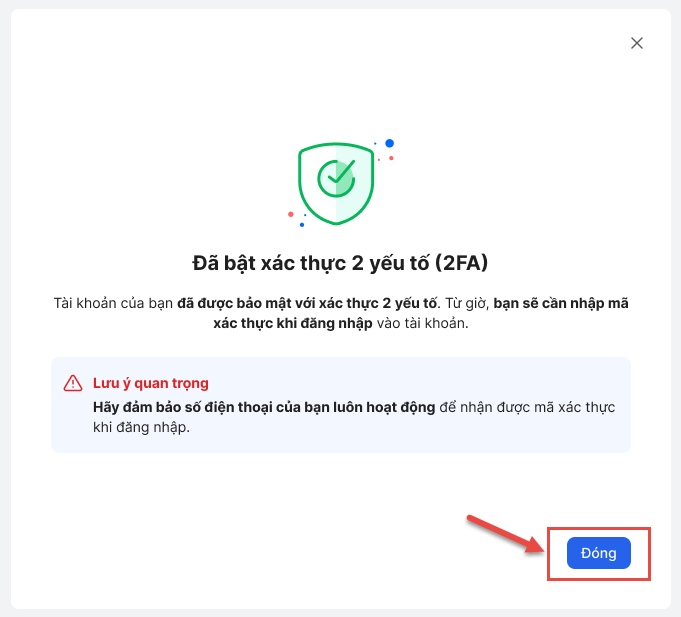Click the checkmark circle inside the shield
The height and width of the screenshot is (617, 681).
tap(335, 178)
